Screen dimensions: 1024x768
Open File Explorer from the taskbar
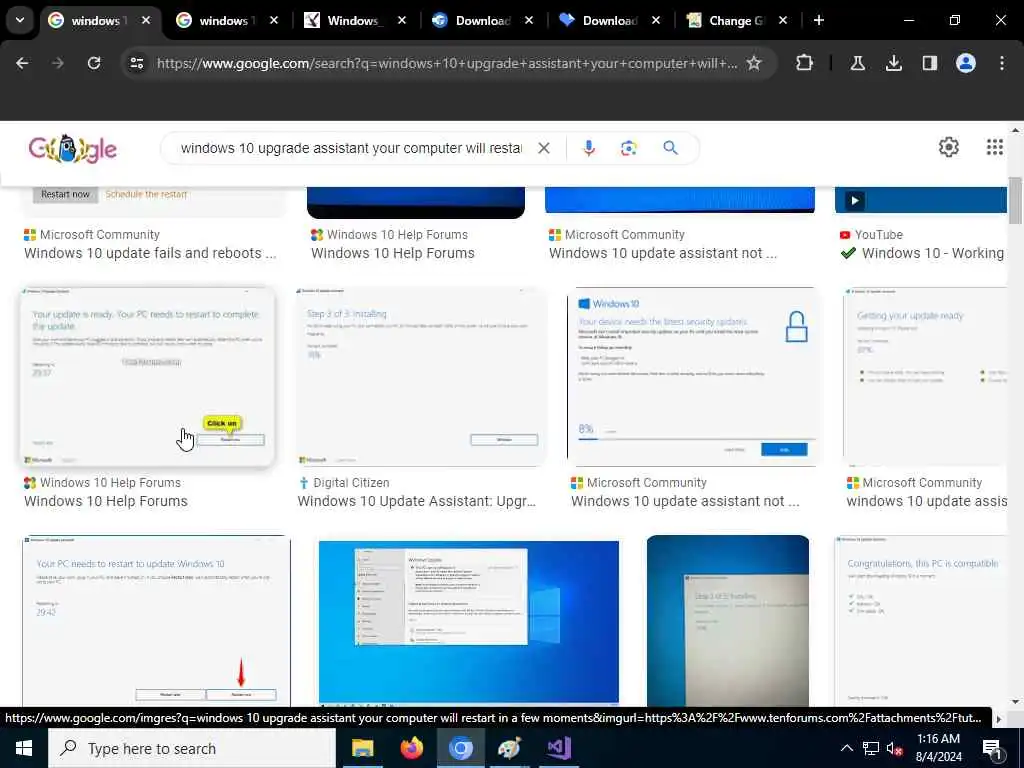[x=362, y=748]
